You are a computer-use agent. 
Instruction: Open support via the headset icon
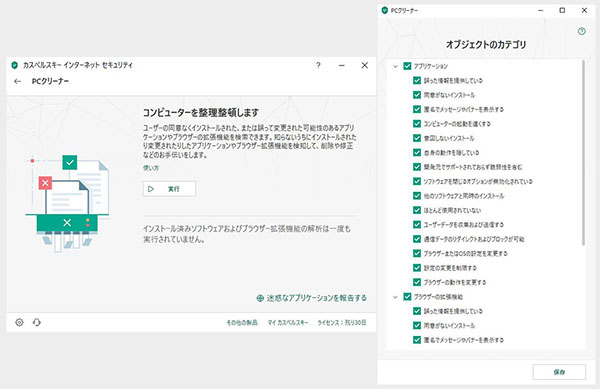[37, 322]
